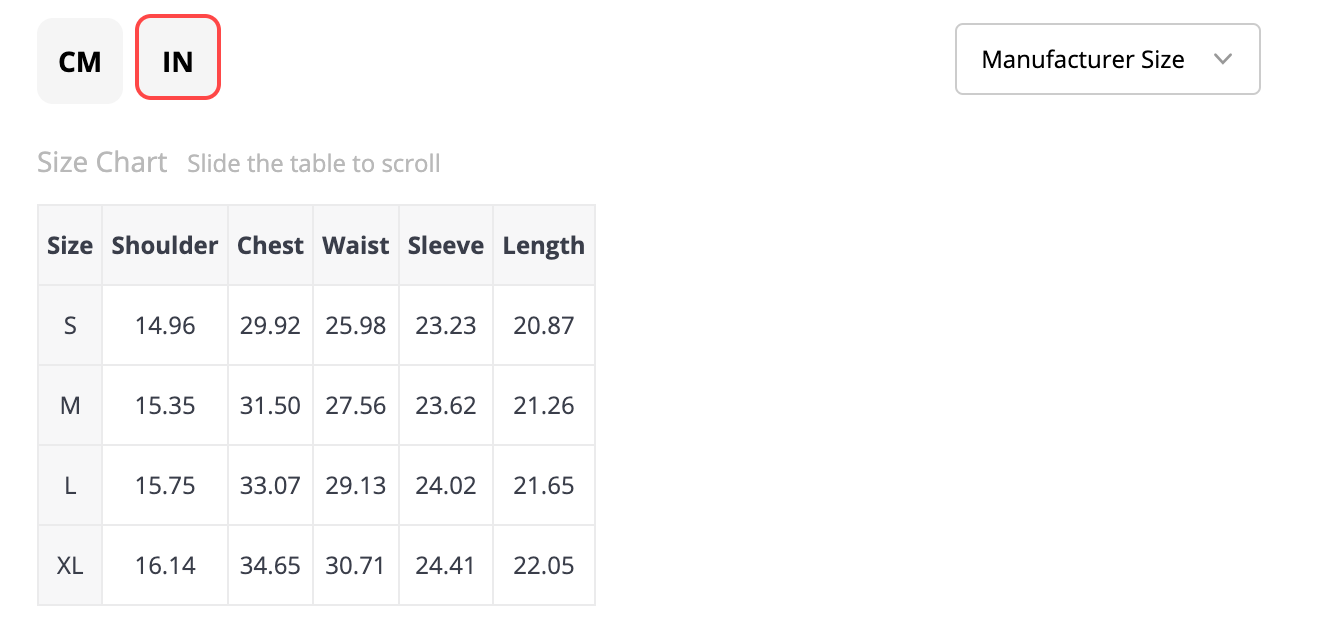Click the Waist column header
The image size is (1342, 630).
point(356,245)
